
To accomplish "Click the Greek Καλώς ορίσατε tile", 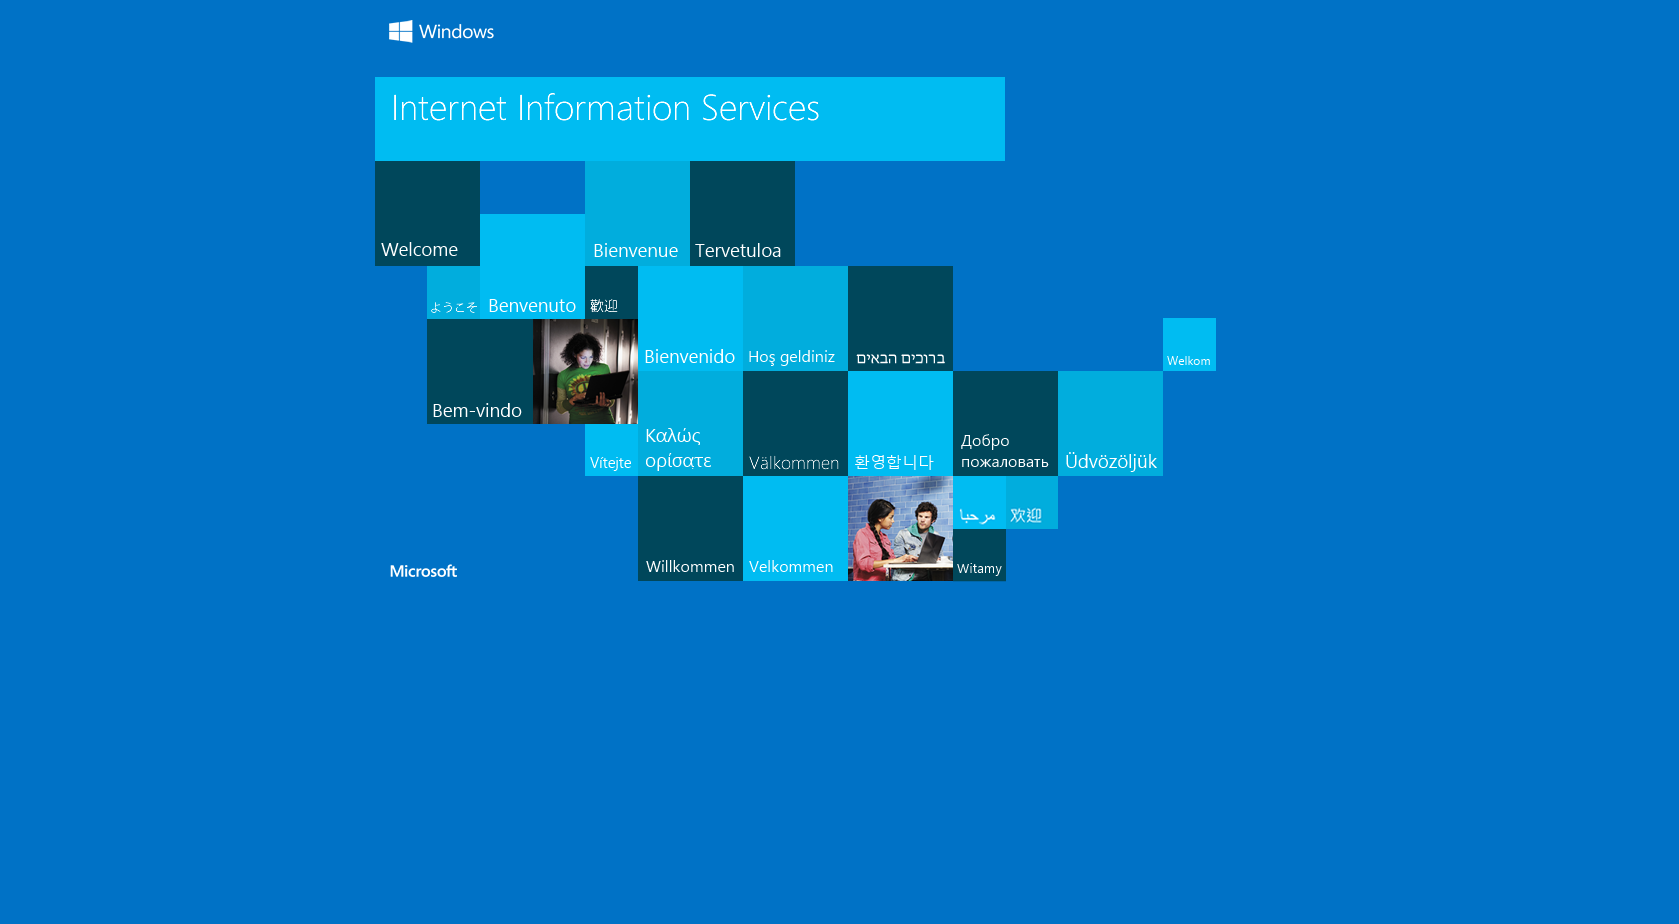I will pyautogui.click(x=690, y=423).
